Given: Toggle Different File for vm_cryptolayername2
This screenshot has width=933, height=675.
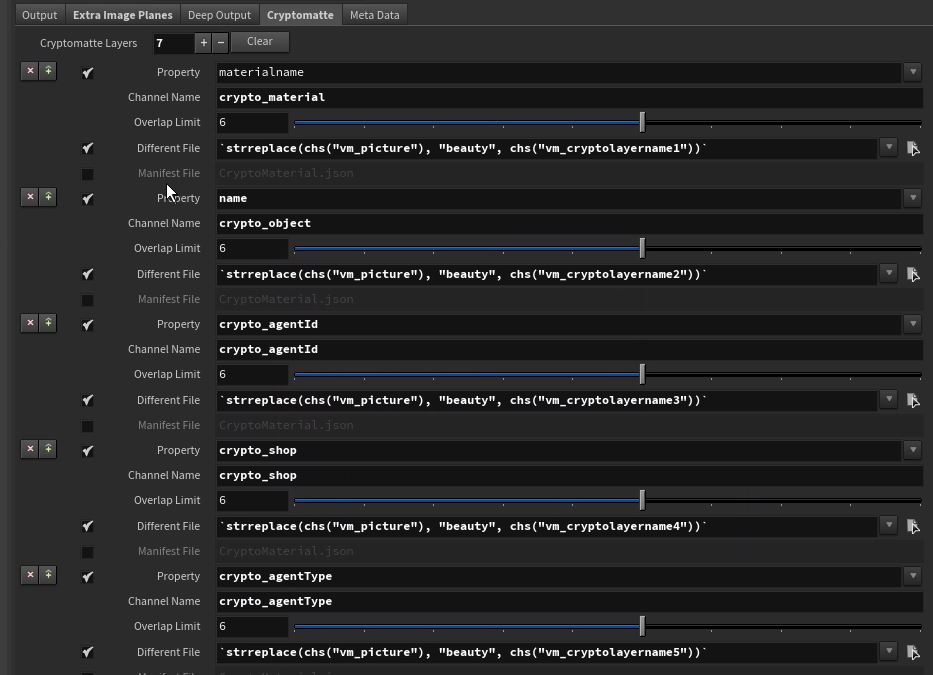Looking at the screenshot, I should pos(87,274).
